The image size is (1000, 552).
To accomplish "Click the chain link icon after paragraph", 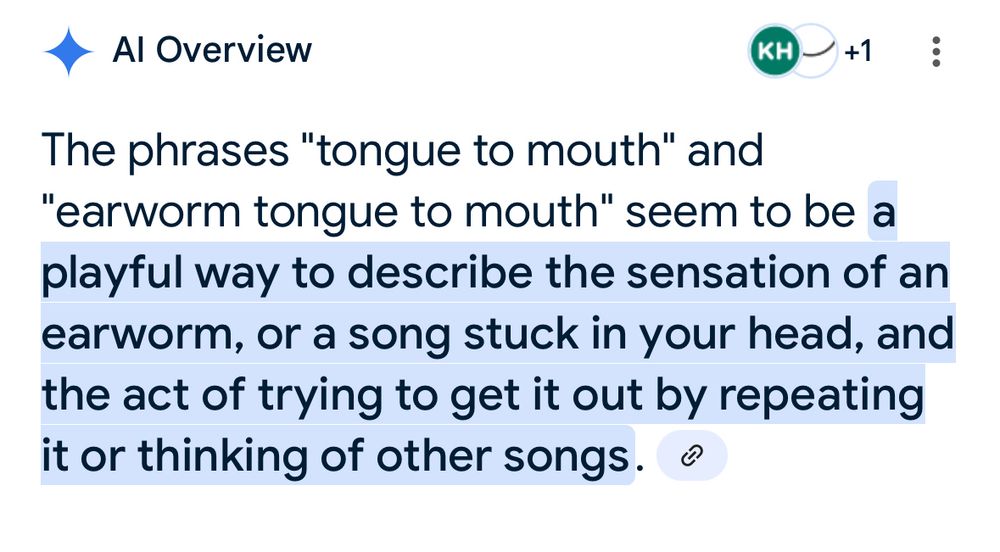I will click(x=692, y=456).
